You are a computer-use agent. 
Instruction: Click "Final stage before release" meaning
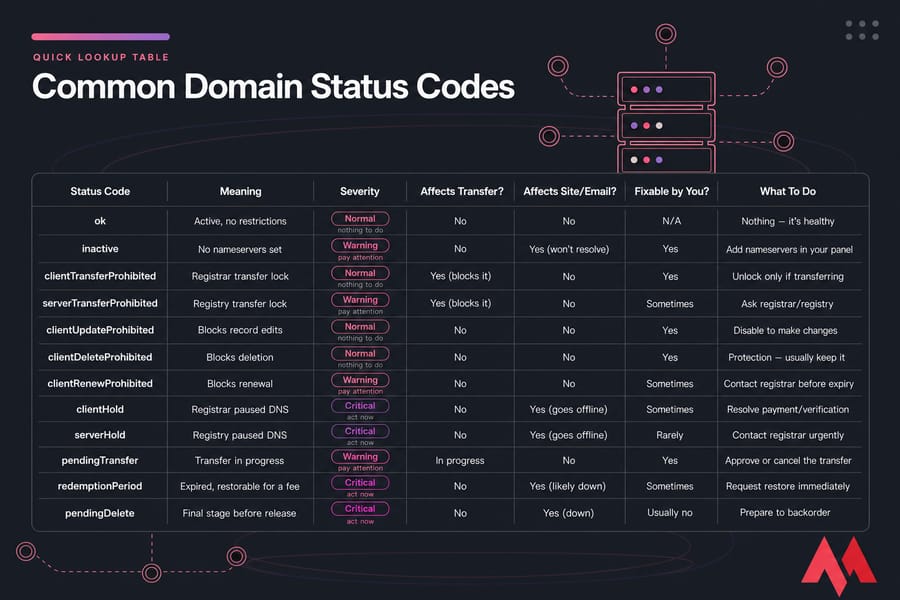click(x=239, y=513)
